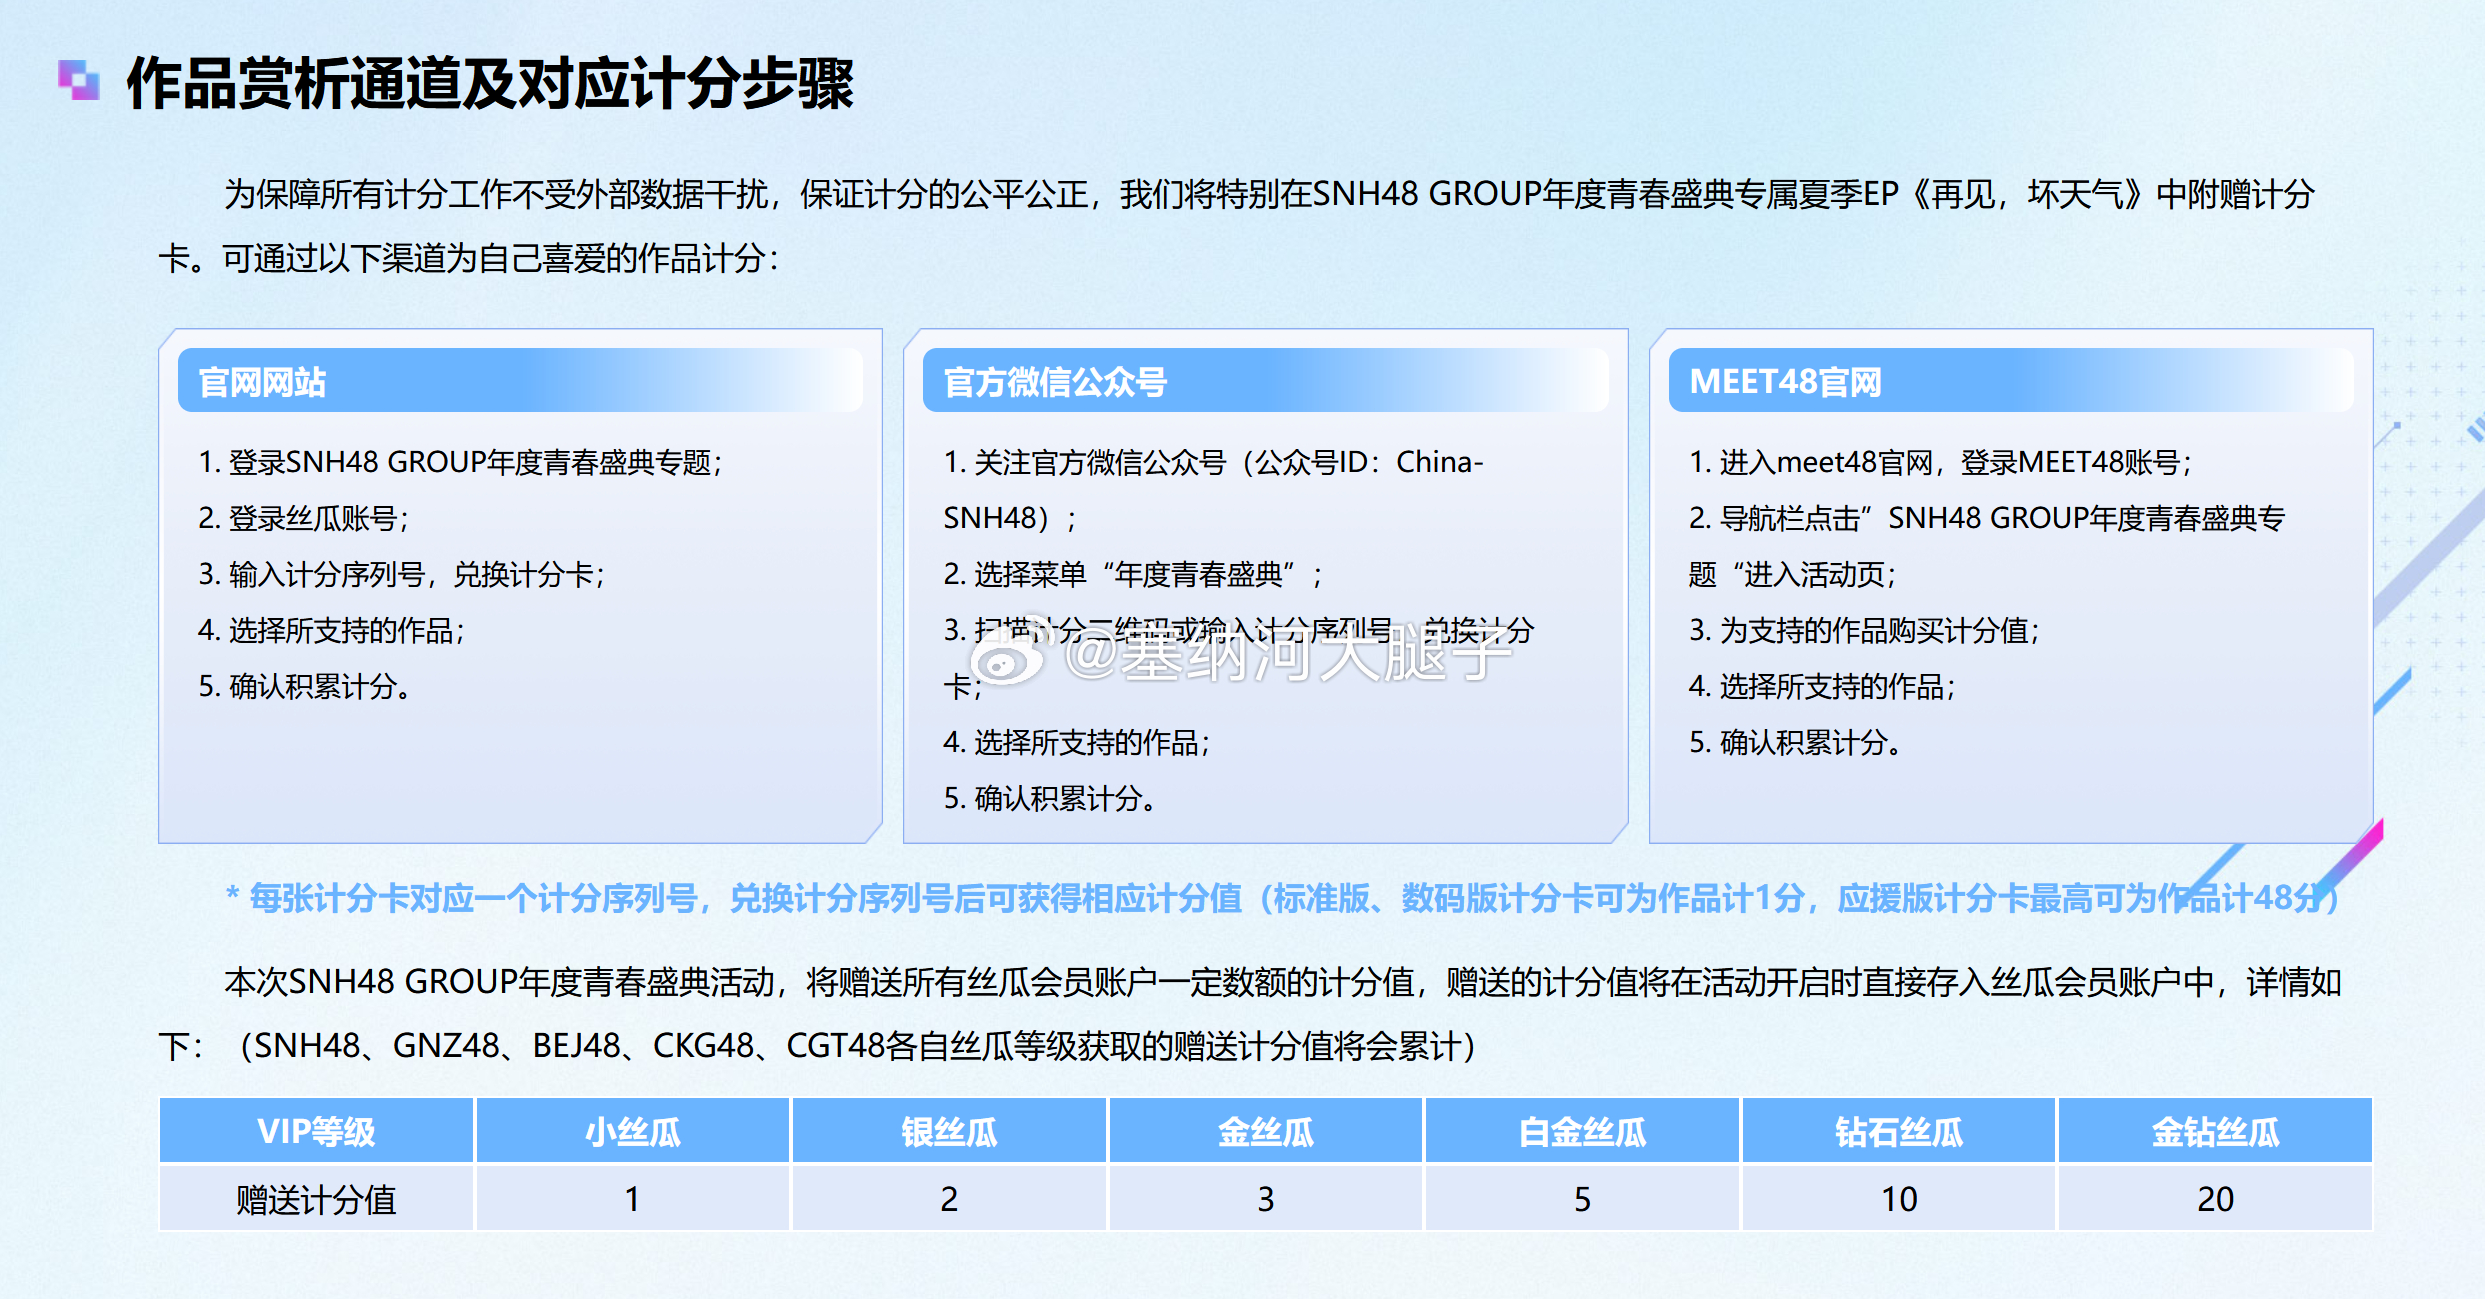Click step 3. 输入计分序列号，兑换计分卡
Image resolution: width=2485 pixels, height=1299 pixels.
point(402,574)
